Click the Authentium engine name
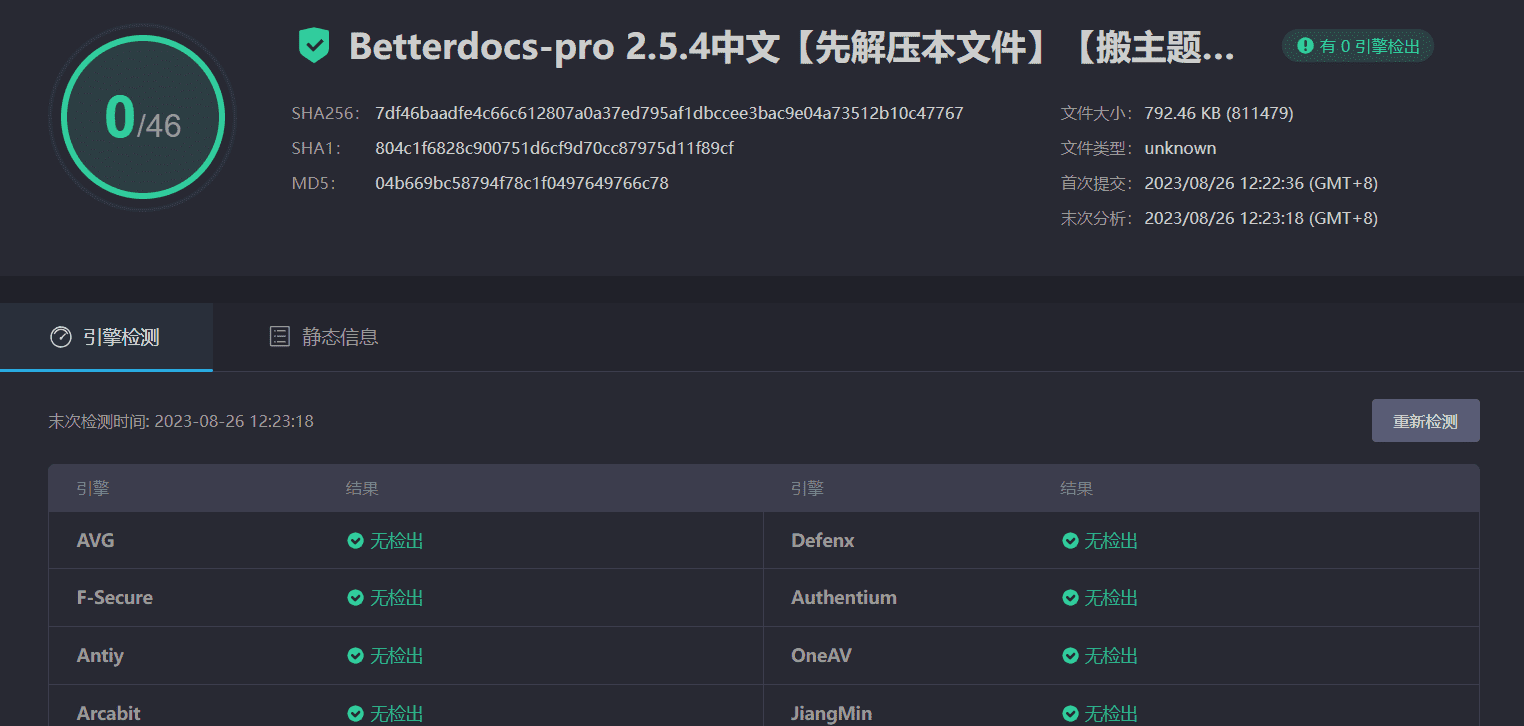The image size is (1524, 726). point(844,598)
